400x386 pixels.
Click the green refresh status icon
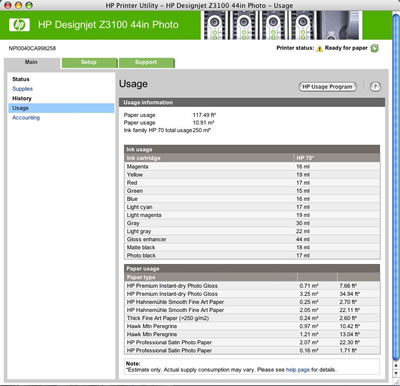click(375, 48)
